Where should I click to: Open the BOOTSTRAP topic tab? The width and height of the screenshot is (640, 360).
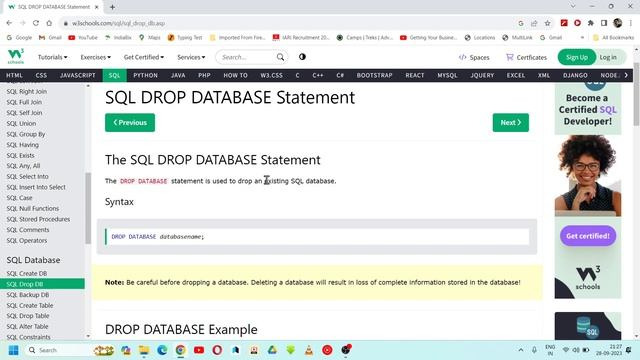click(374, 76)
